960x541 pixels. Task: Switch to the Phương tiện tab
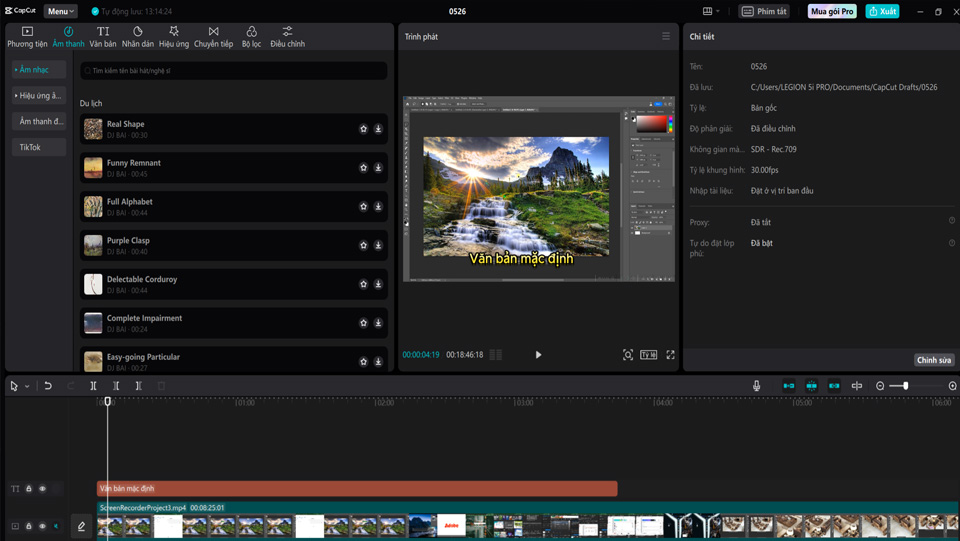point(28,37)
